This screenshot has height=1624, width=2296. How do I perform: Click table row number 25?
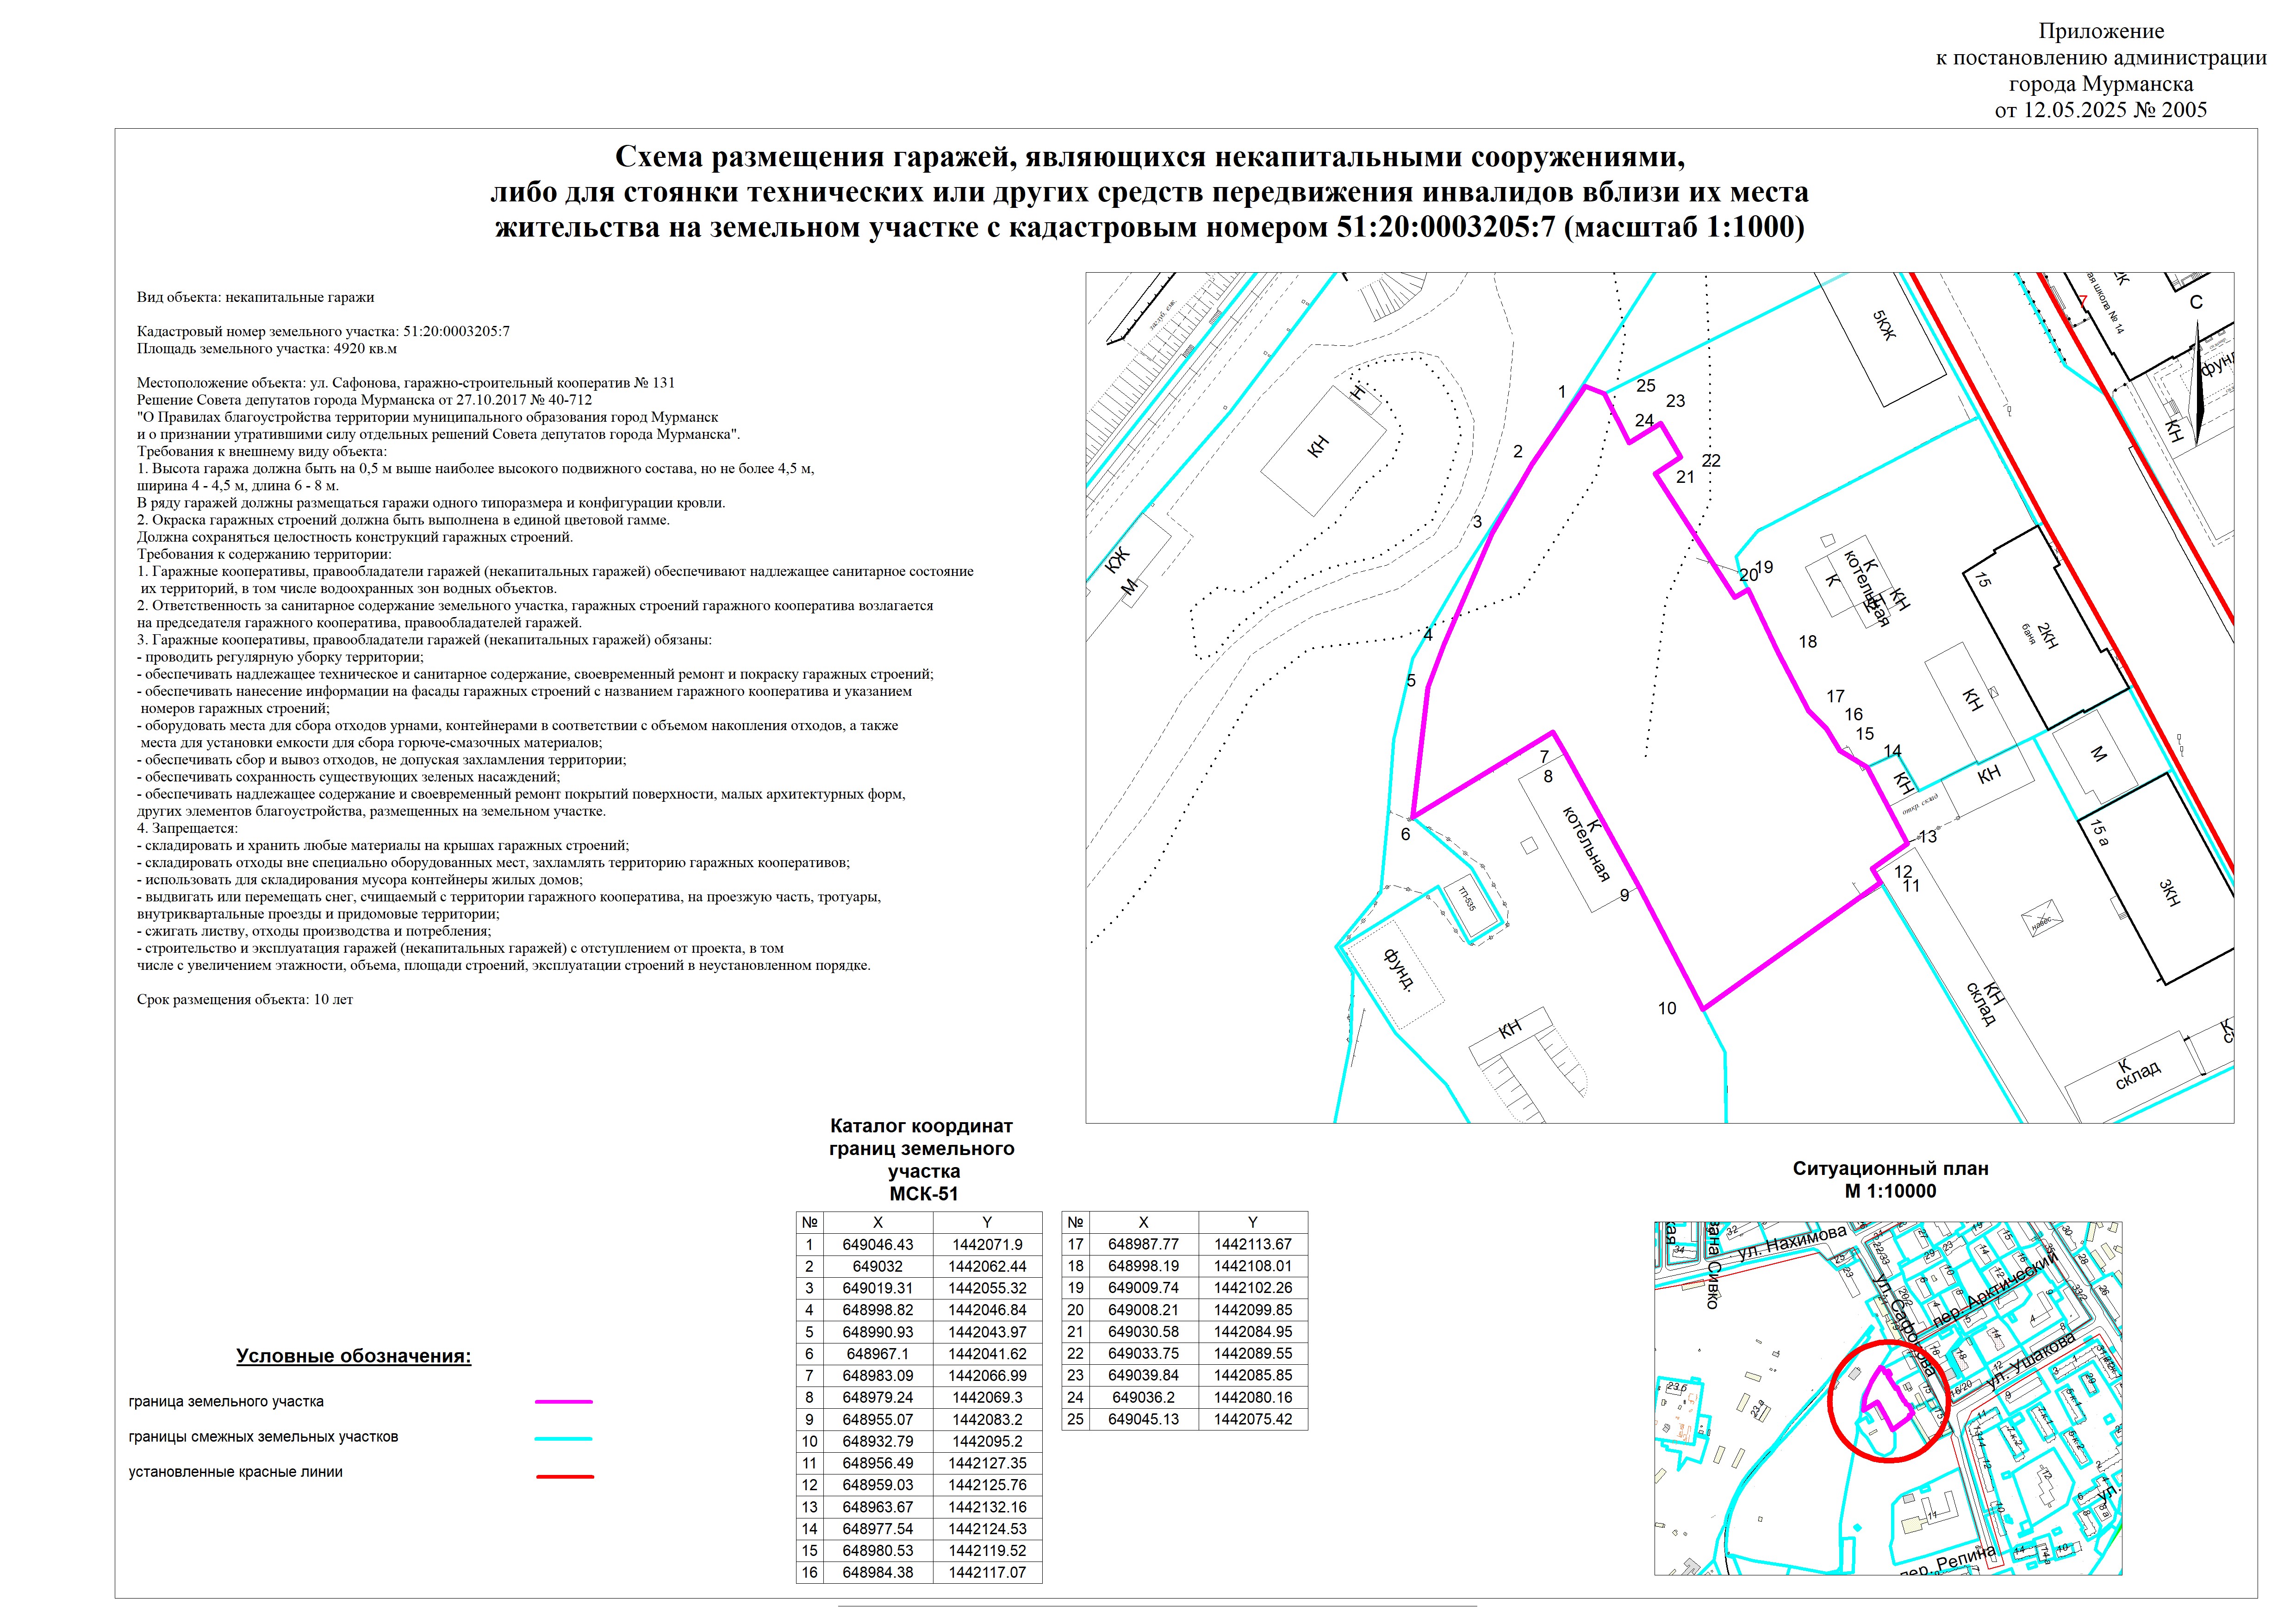(x=1075, y=1419)
